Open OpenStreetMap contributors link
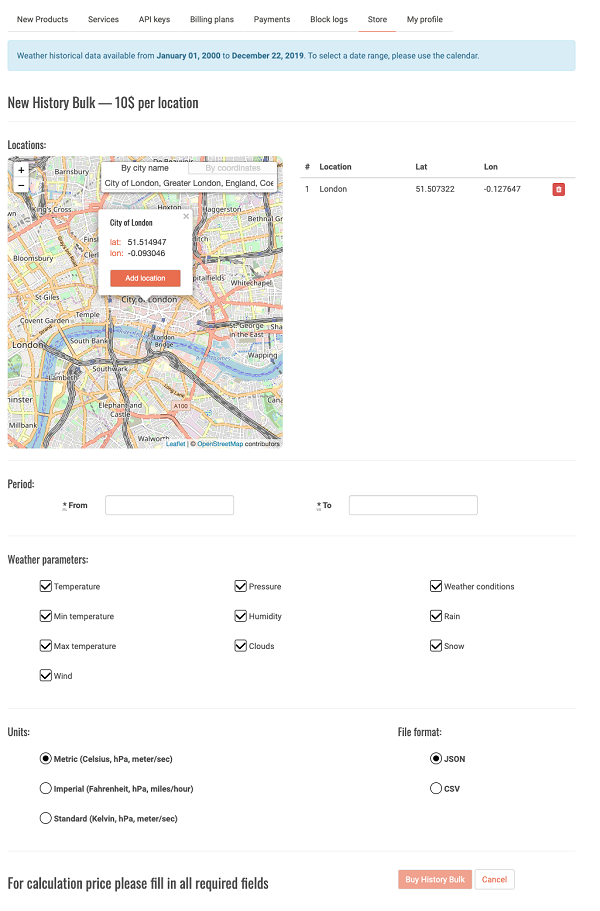 click(x=220, y=444)
